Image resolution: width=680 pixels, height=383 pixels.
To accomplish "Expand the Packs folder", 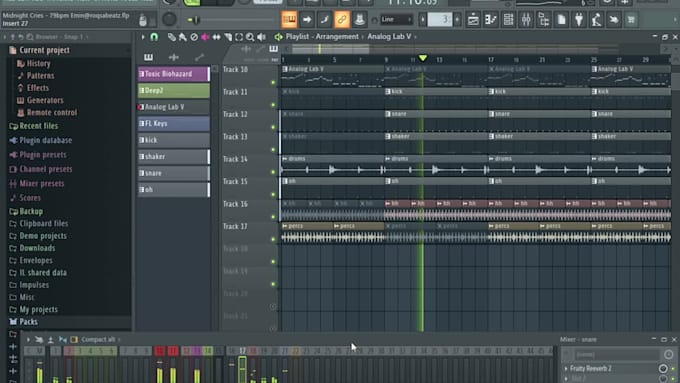I will (28, 322).
